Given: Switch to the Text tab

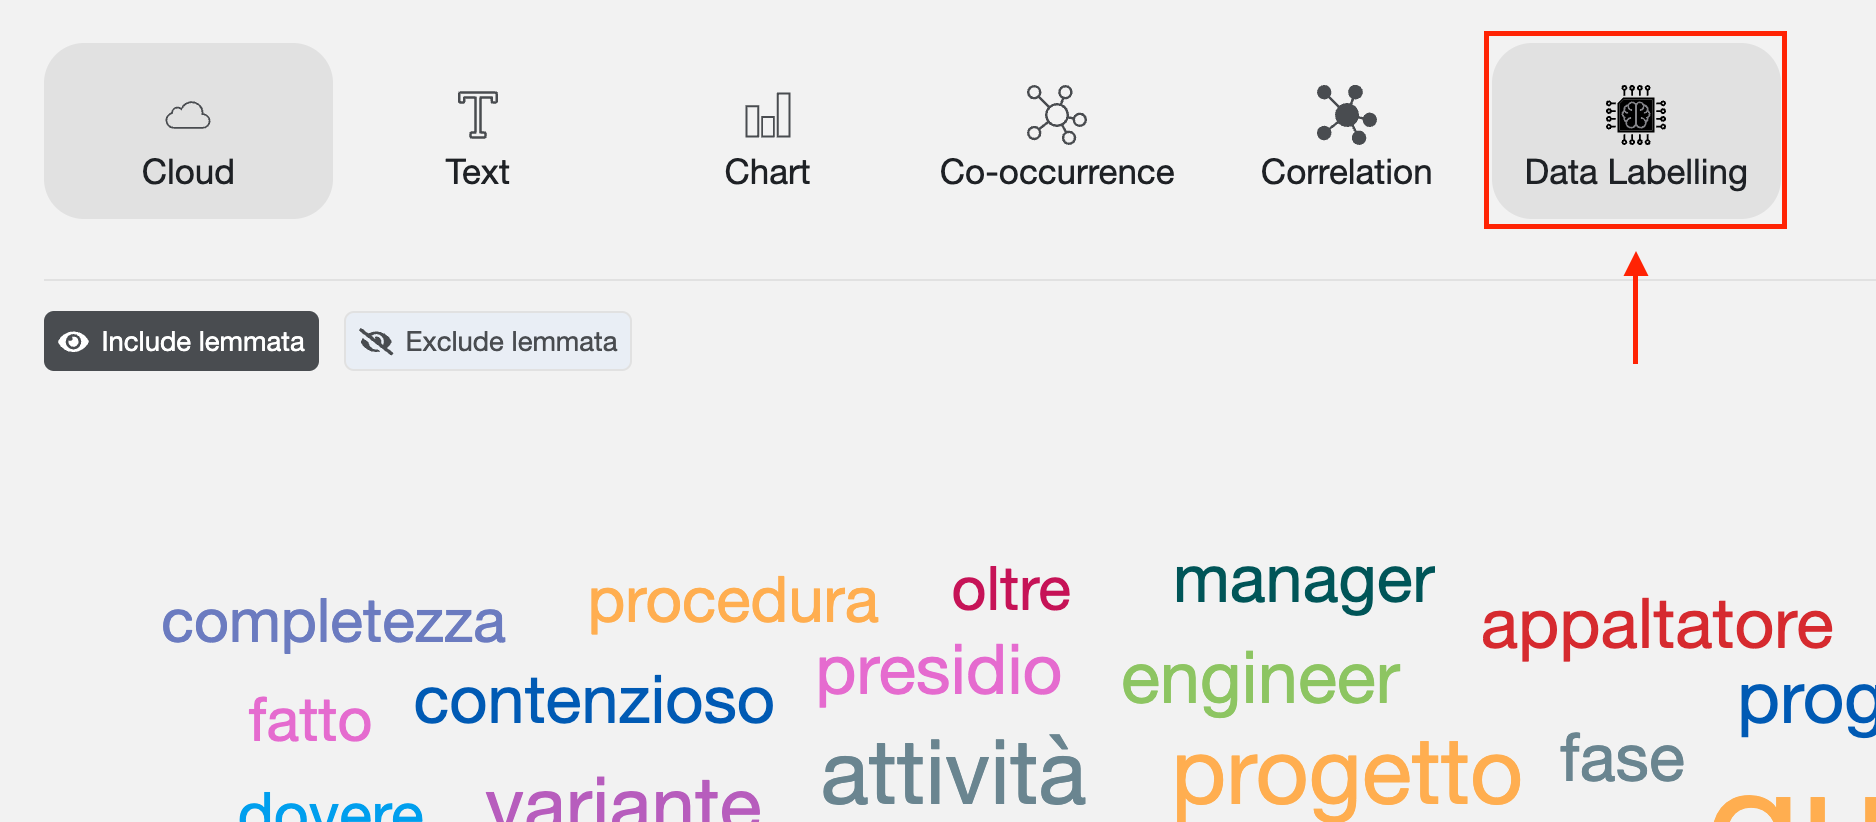Looking at the screenshot, I should 478,172.
